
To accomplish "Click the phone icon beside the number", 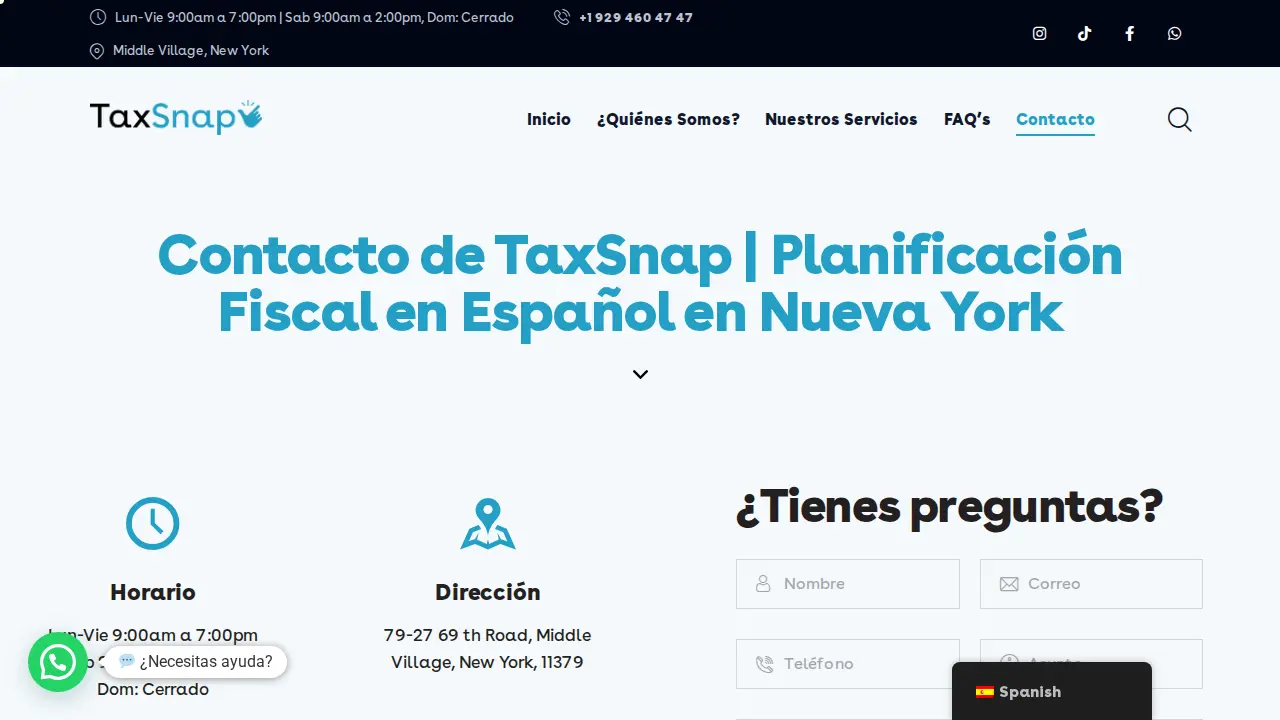I will [562, 17].
